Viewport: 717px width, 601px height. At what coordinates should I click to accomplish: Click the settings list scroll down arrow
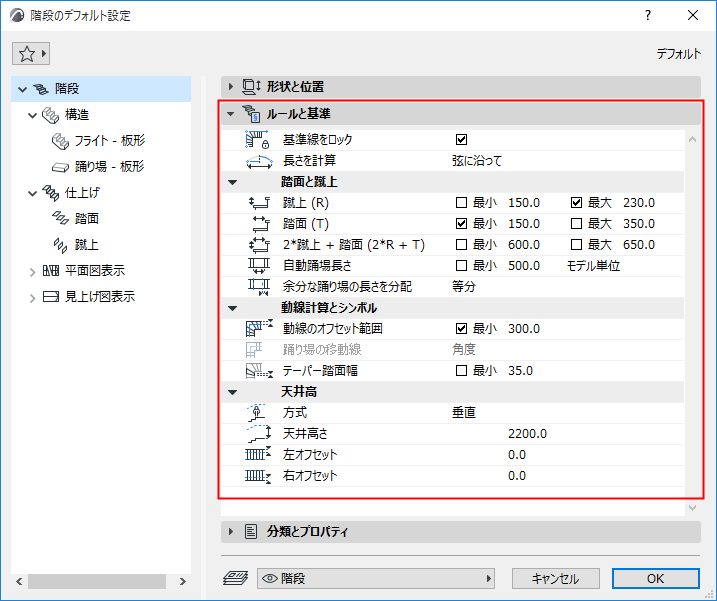692,507
